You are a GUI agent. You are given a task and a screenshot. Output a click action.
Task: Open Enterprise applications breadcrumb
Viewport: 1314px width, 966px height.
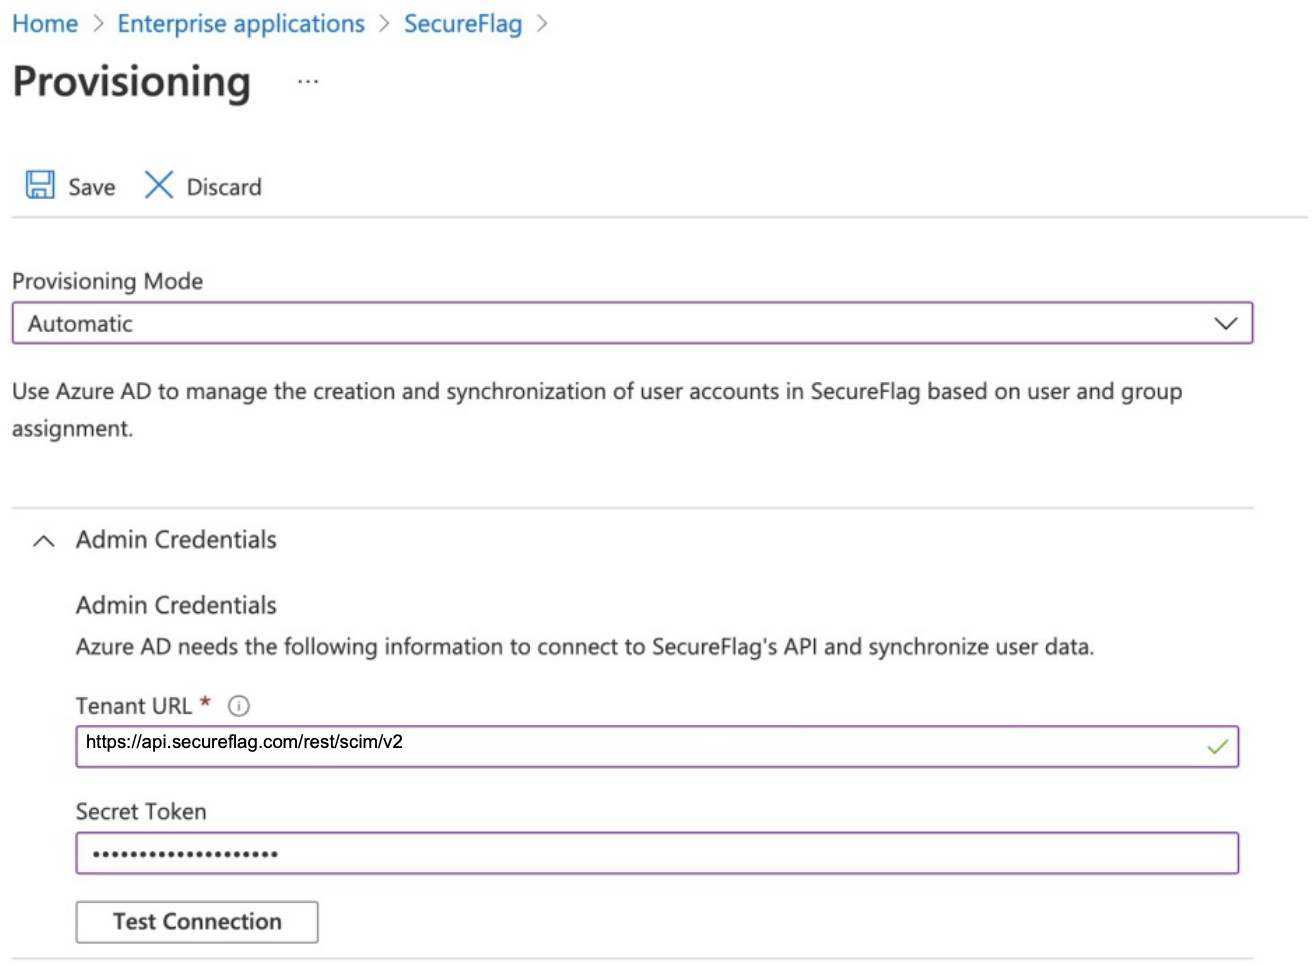coord(241,24)
